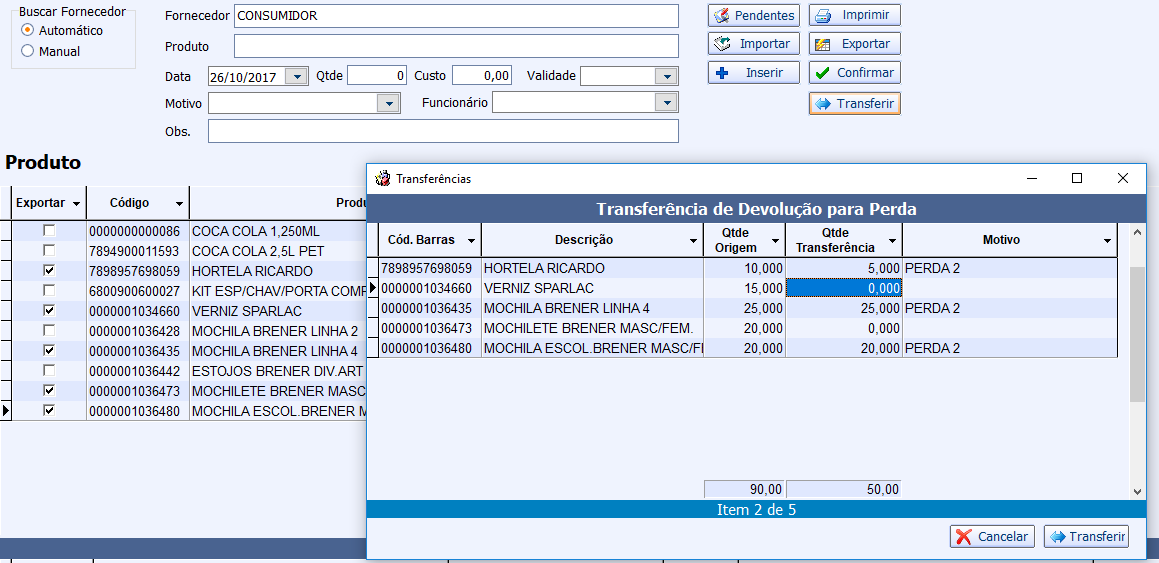Screen dimensions: 1159x563
Task: Expand the Funcionário dropdown
Action: 666,103
